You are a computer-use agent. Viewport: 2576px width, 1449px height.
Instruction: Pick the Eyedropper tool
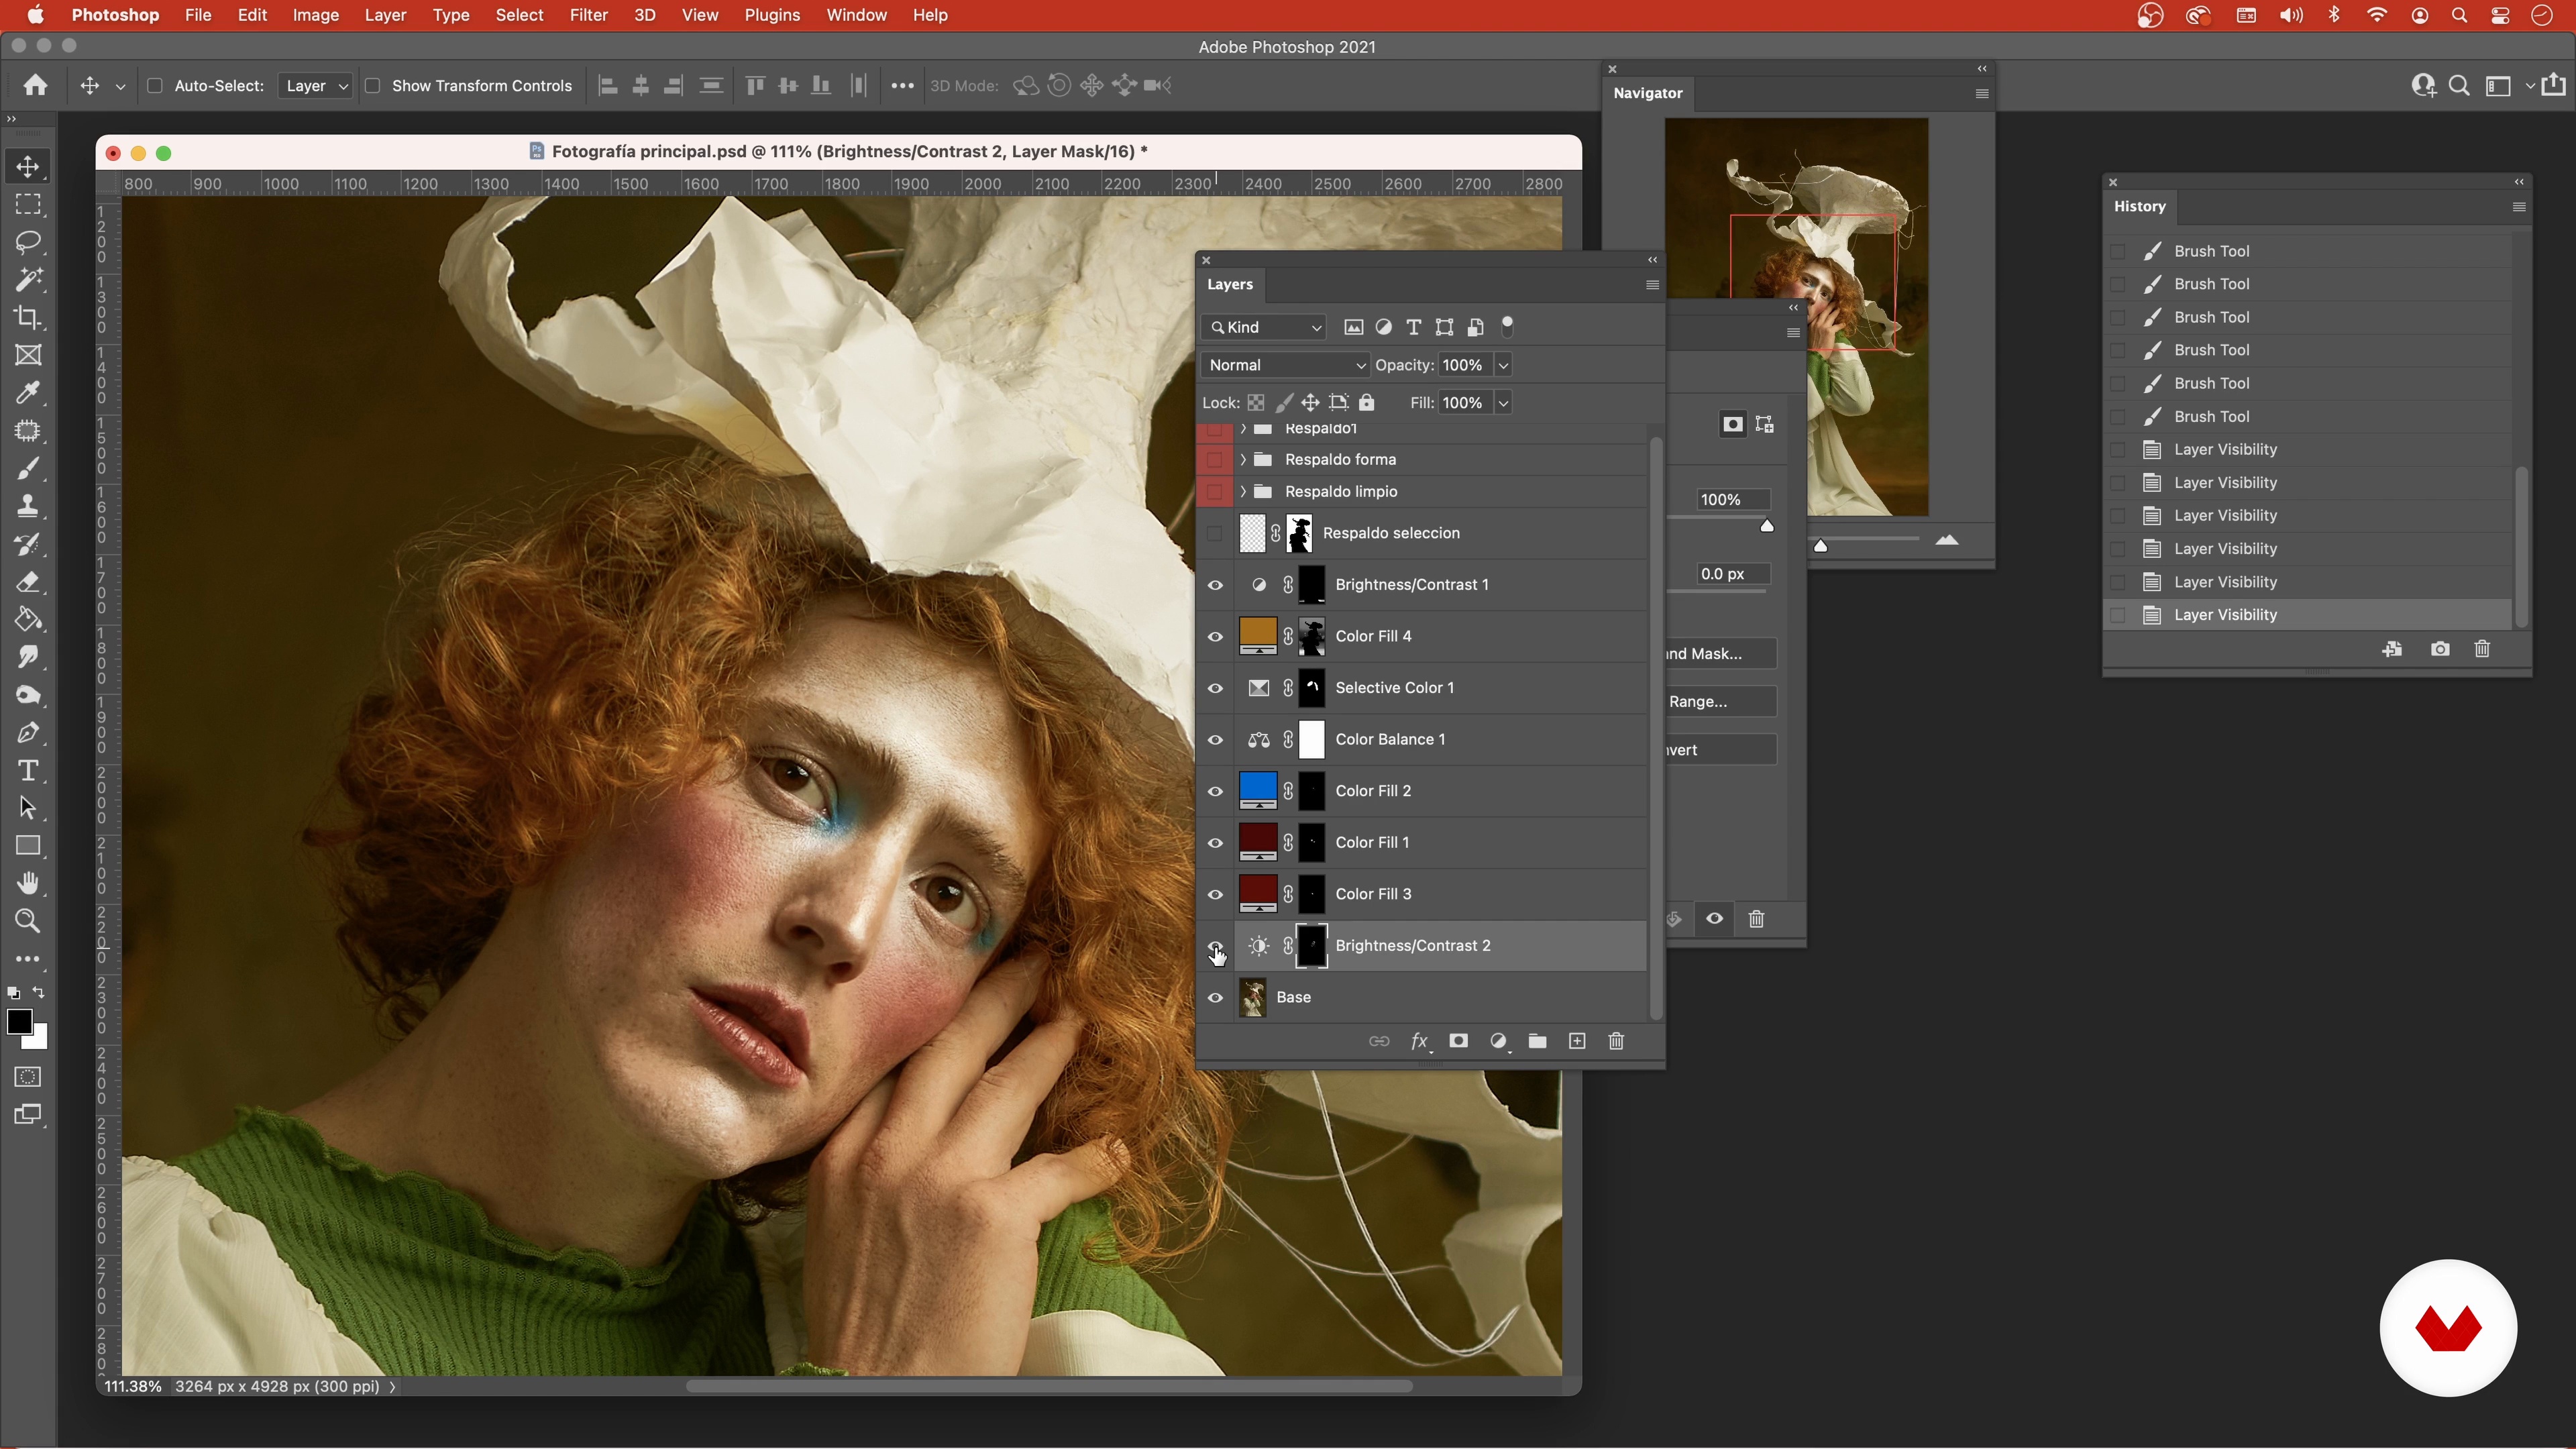tap(28, 393)
